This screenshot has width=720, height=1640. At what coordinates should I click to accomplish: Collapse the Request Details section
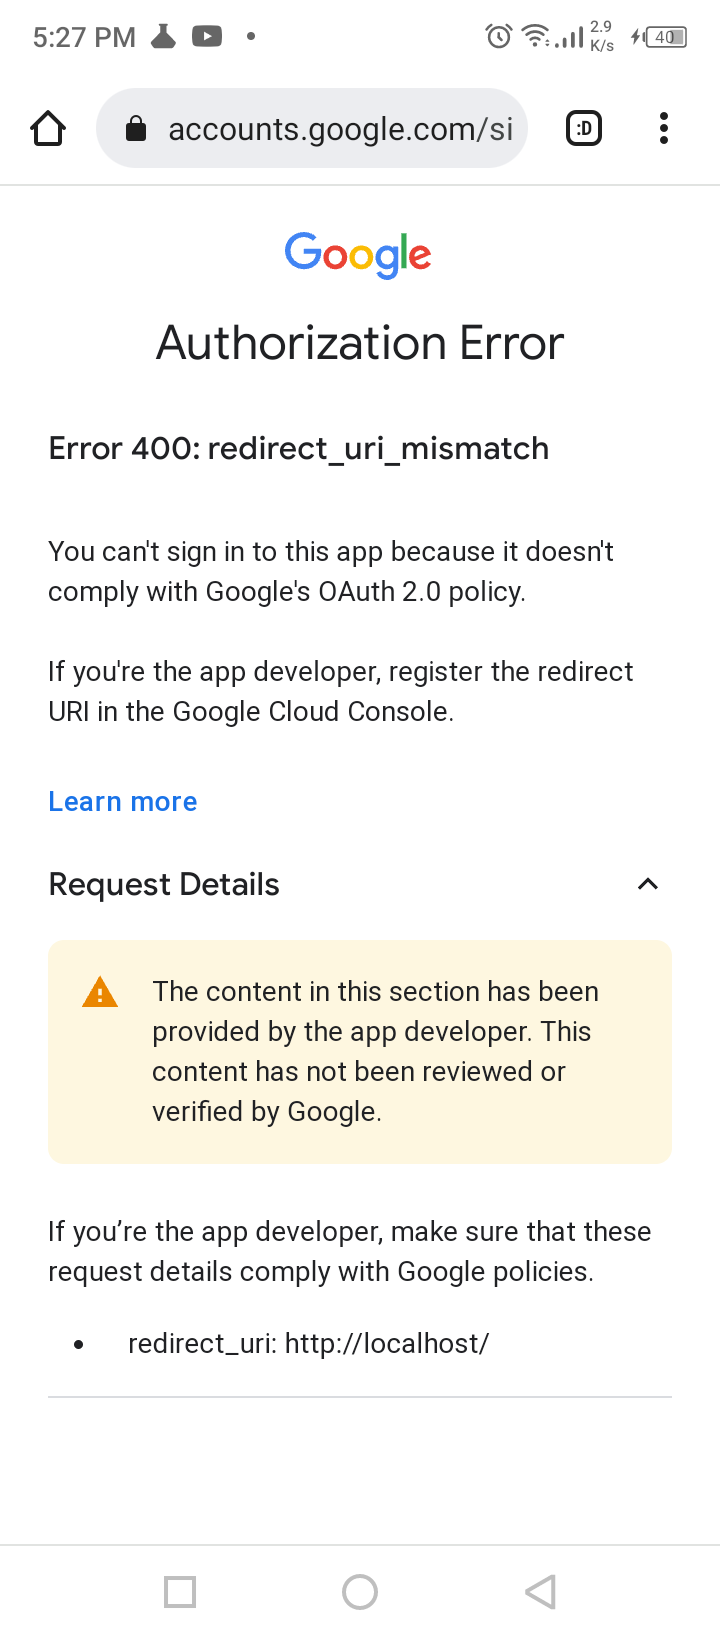[647, 884]
